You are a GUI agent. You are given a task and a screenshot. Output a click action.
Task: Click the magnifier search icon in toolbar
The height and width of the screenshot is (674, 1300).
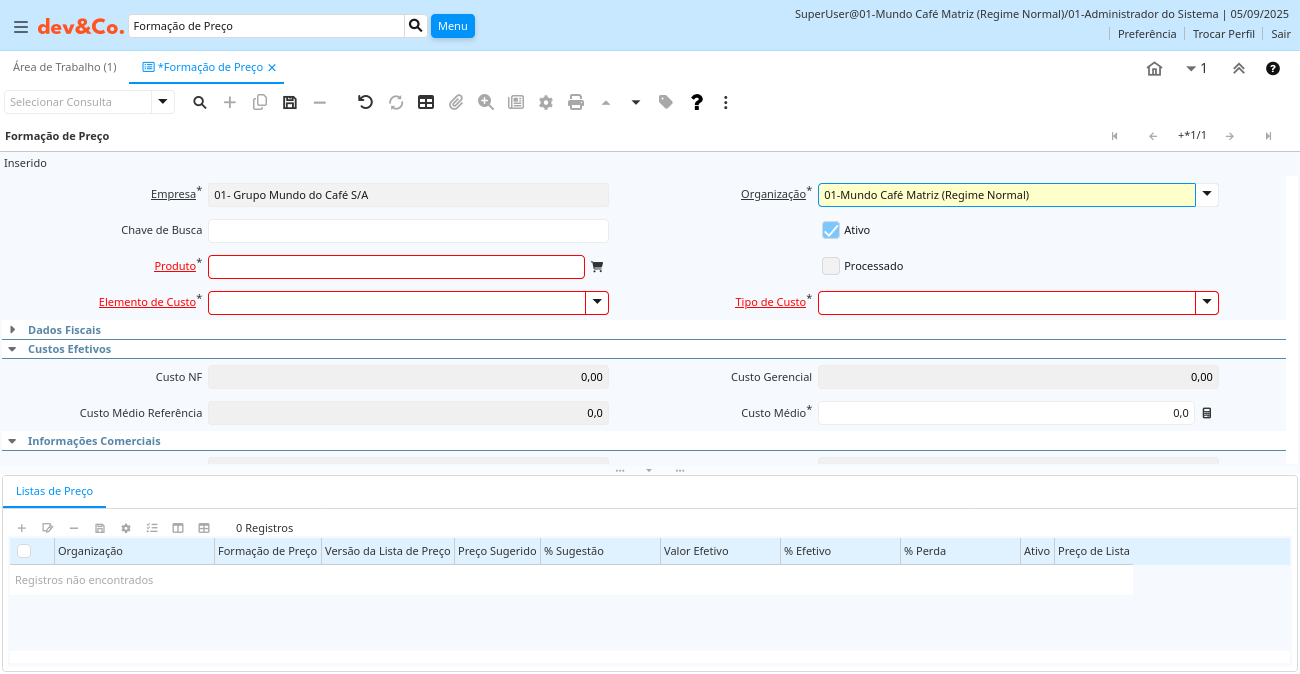pos(200,102)
